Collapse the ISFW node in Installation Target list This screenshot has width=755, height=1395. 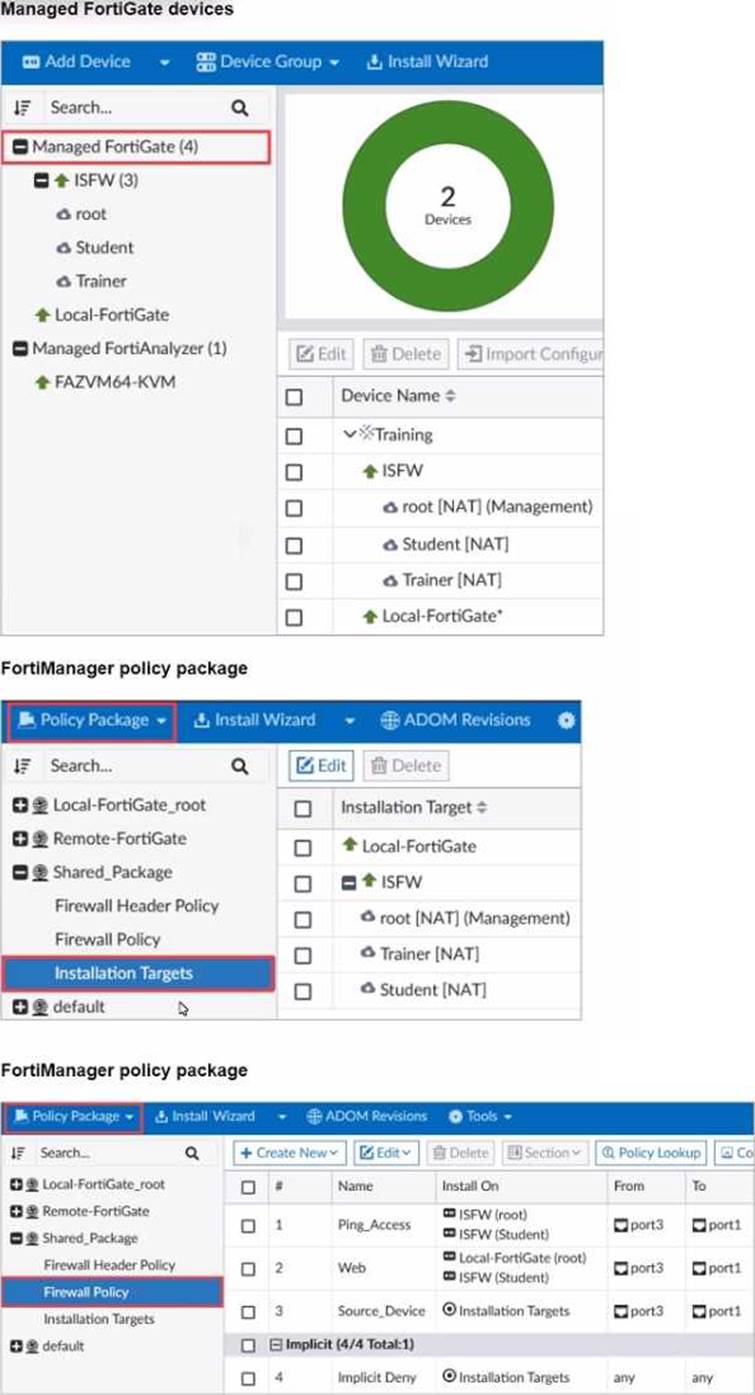point(349,883)
